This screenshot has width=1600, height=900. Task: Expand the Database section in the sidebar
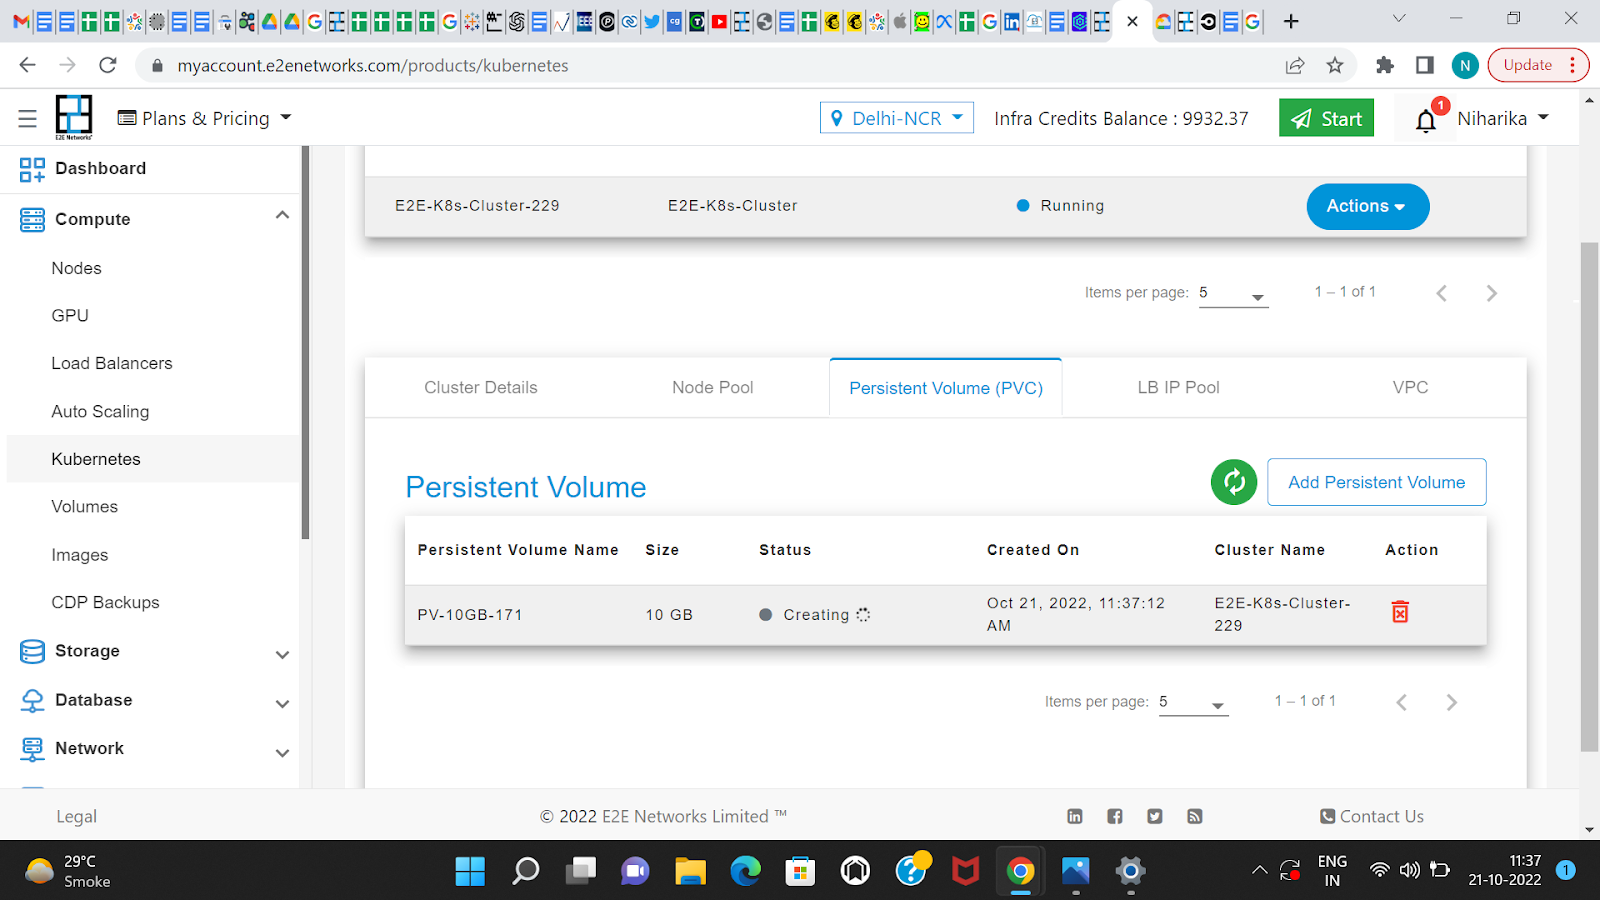282,703
